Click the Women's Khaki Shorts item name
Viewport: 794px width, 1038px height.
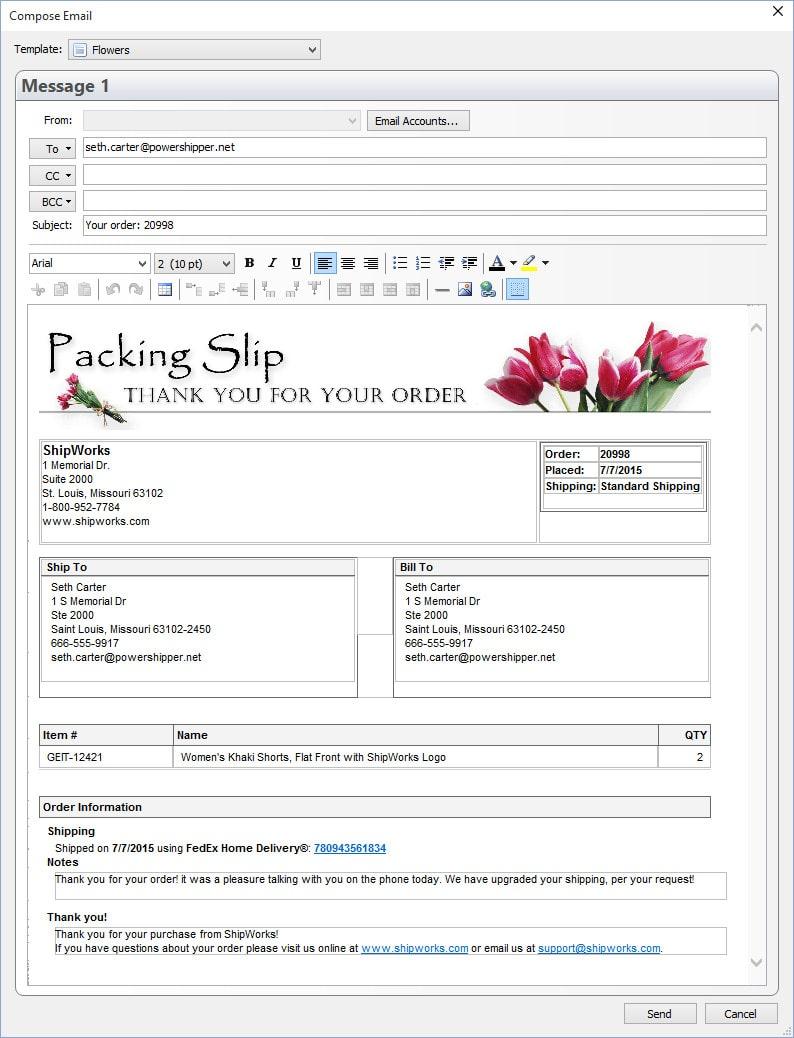point(313,757)
